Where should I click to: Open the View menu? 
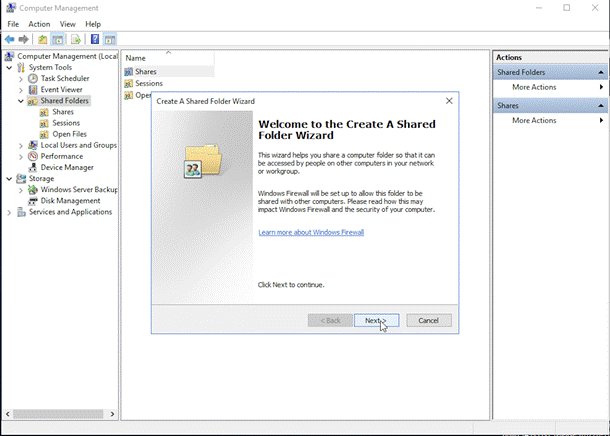click(68, 24)
